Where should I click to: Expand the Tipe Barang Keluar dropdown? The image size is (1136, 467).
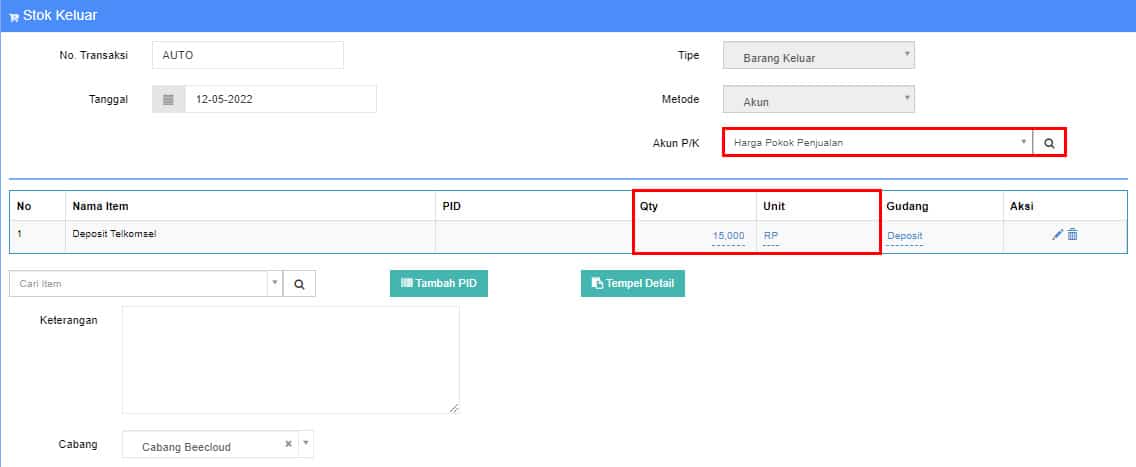click(x=906, y=54)
